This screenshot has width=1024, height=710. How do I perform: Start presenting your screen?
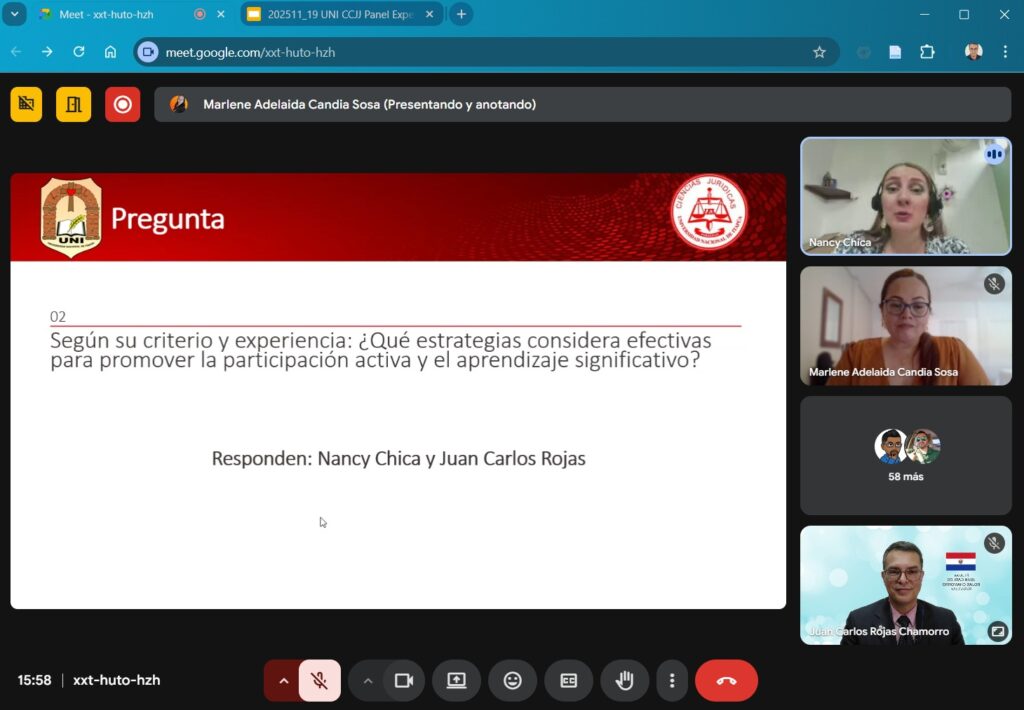click(x=456, y=681)
